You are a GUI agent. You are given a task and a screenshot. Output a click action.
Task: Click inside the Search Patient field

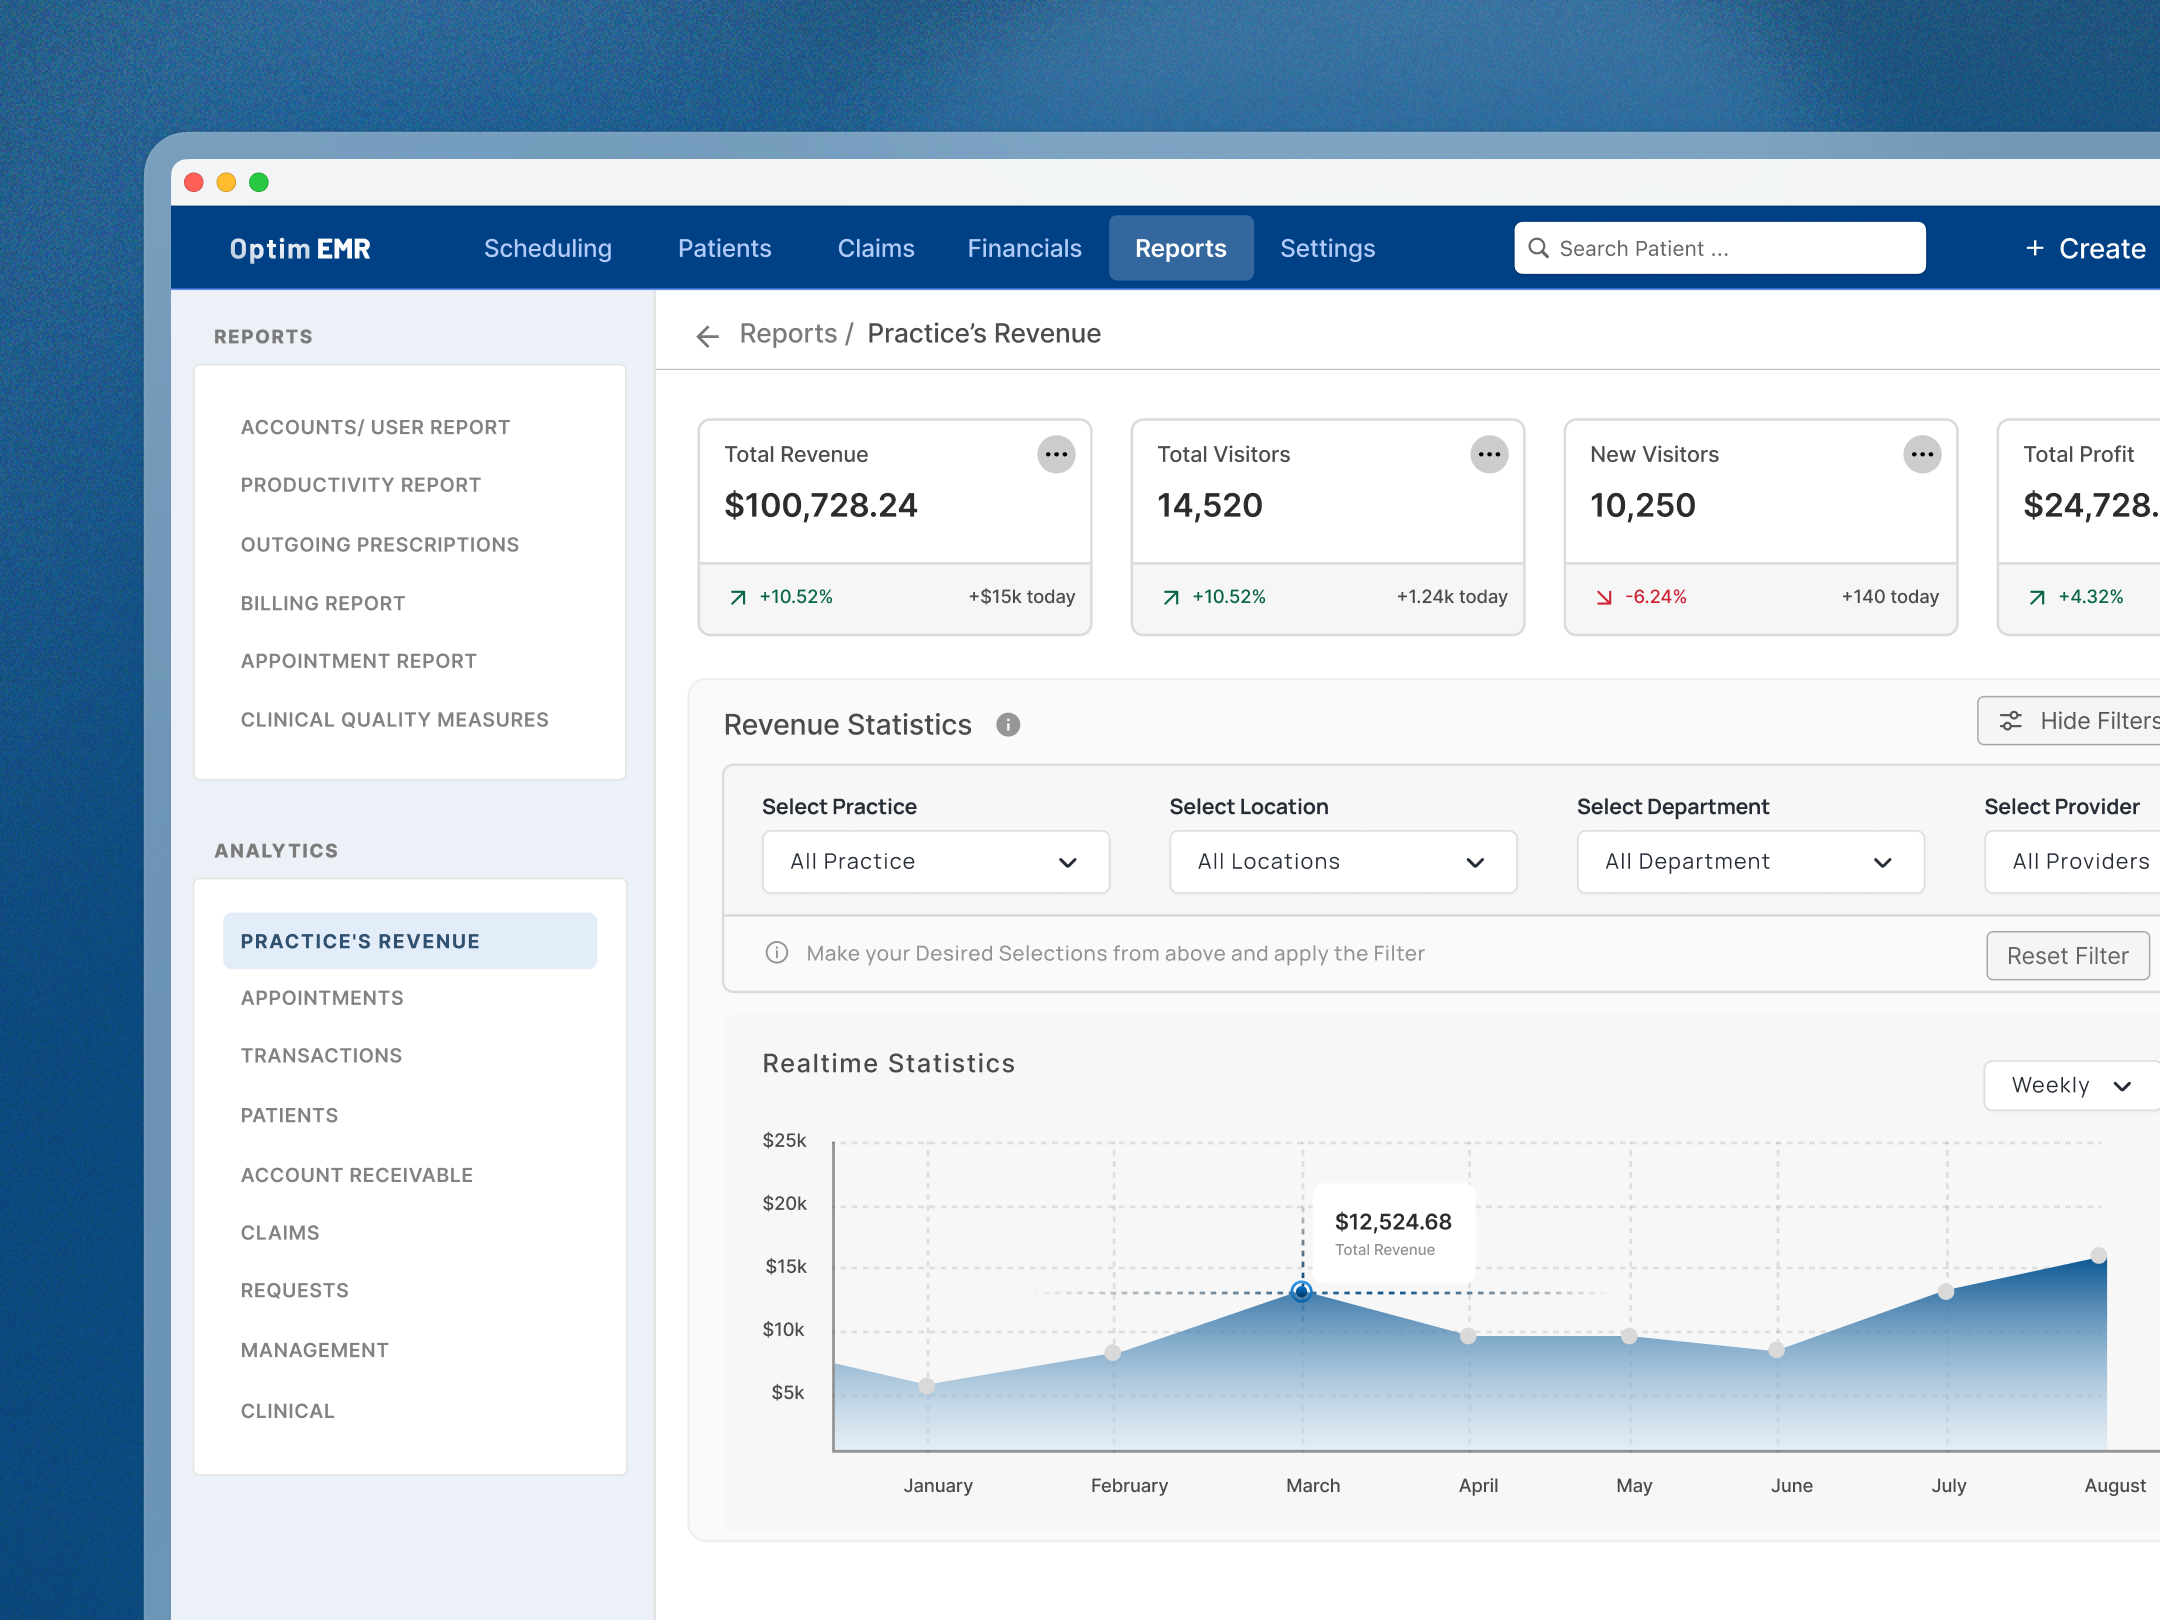[1720, 247]
